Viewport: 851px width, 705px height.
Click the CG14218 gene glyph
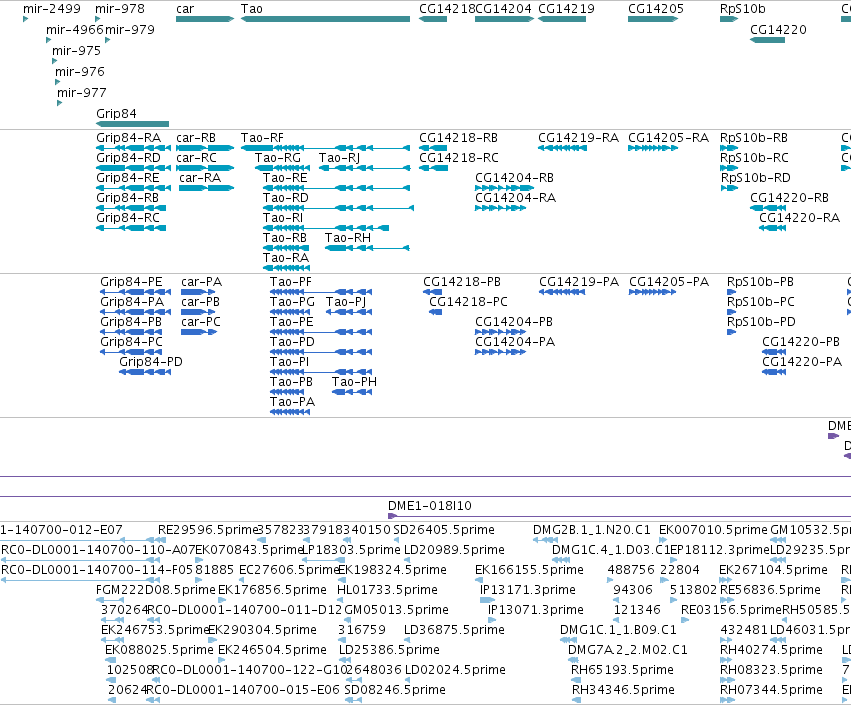433,19
